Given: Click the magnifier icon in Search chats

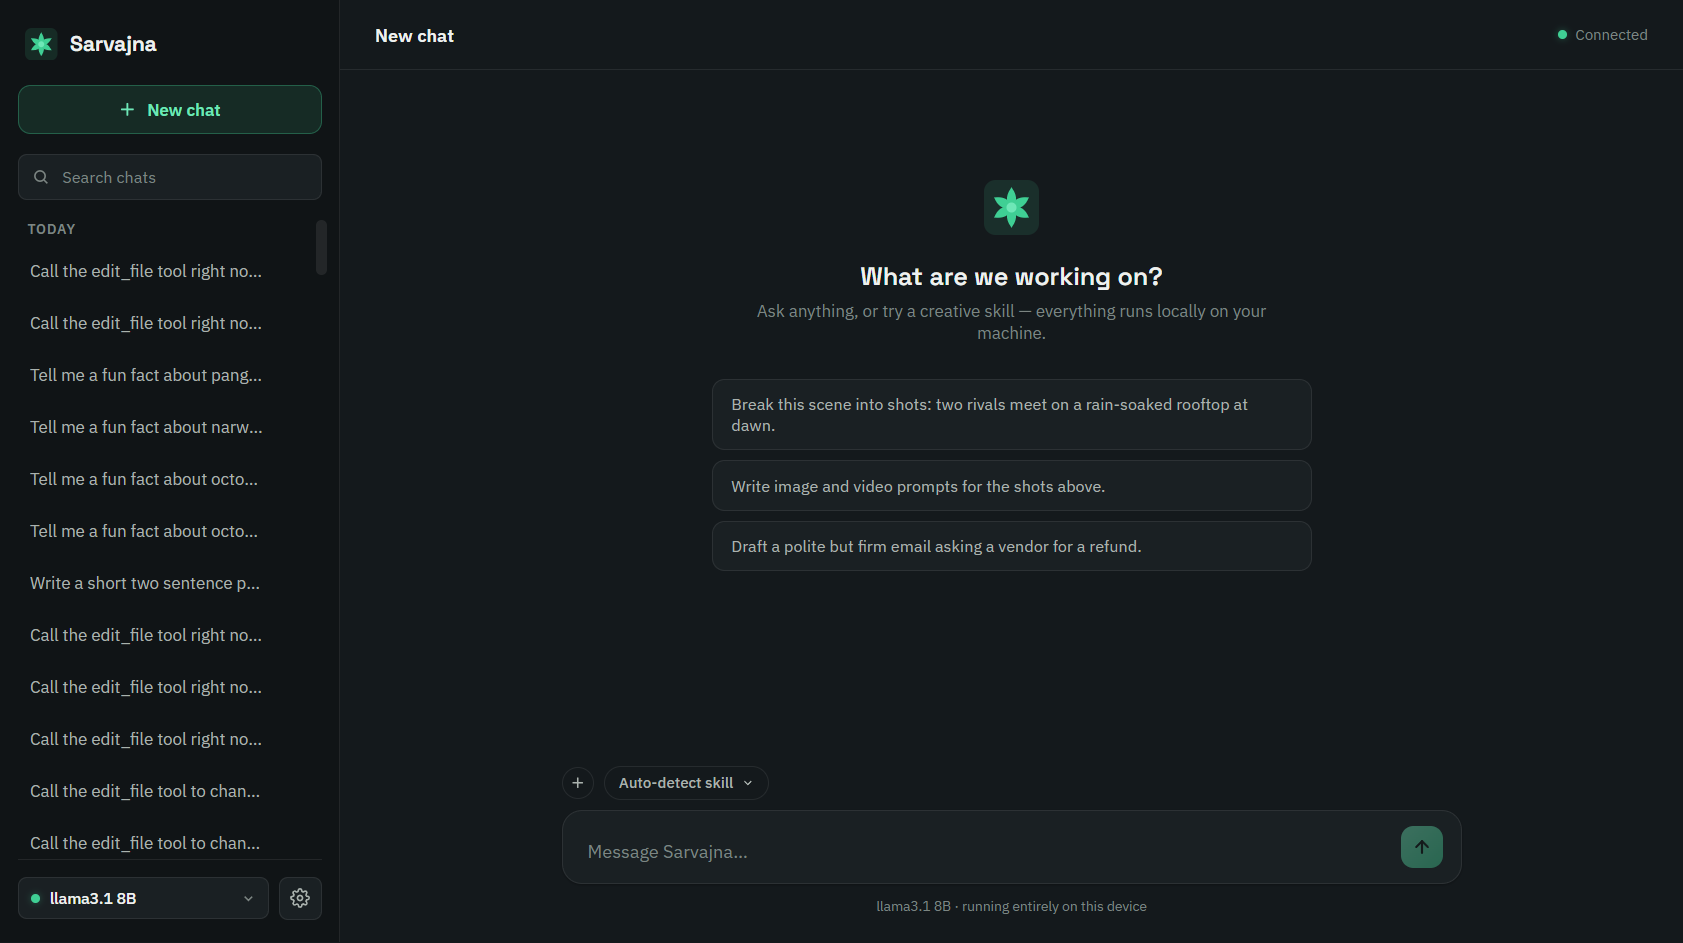Looking at the screenshot, I should [41, 177].
